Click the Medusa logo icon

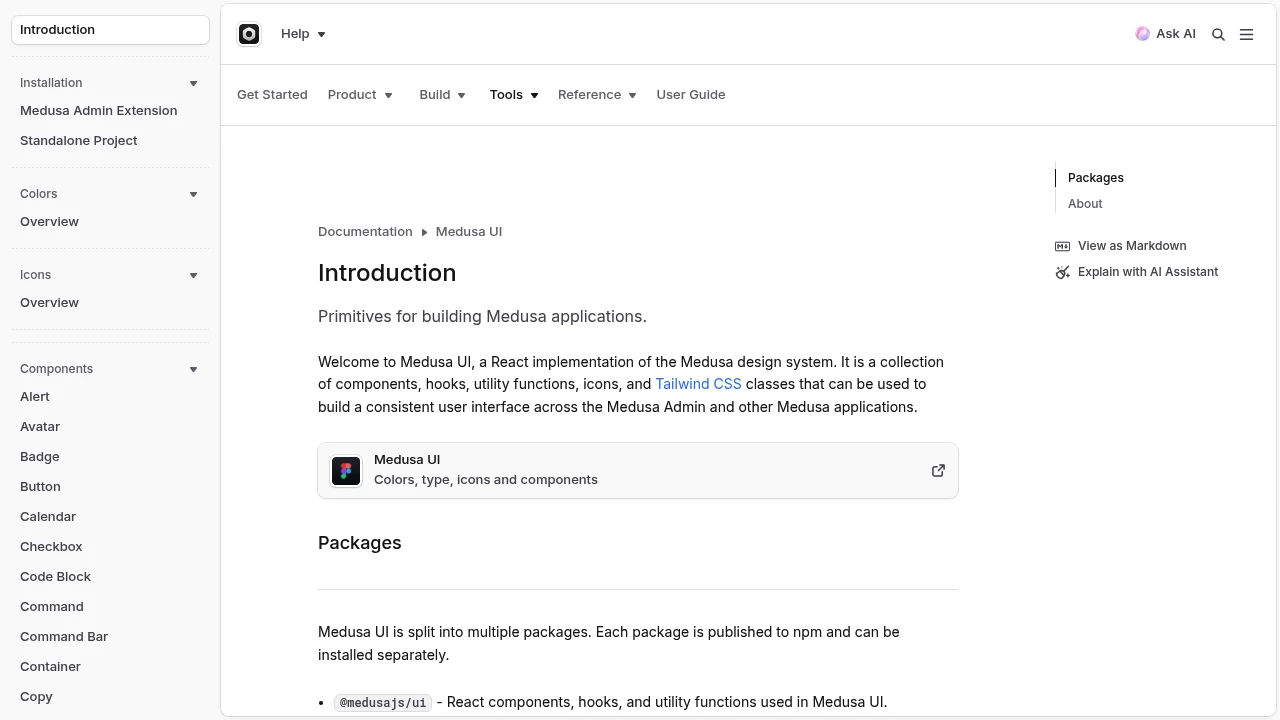249,34
